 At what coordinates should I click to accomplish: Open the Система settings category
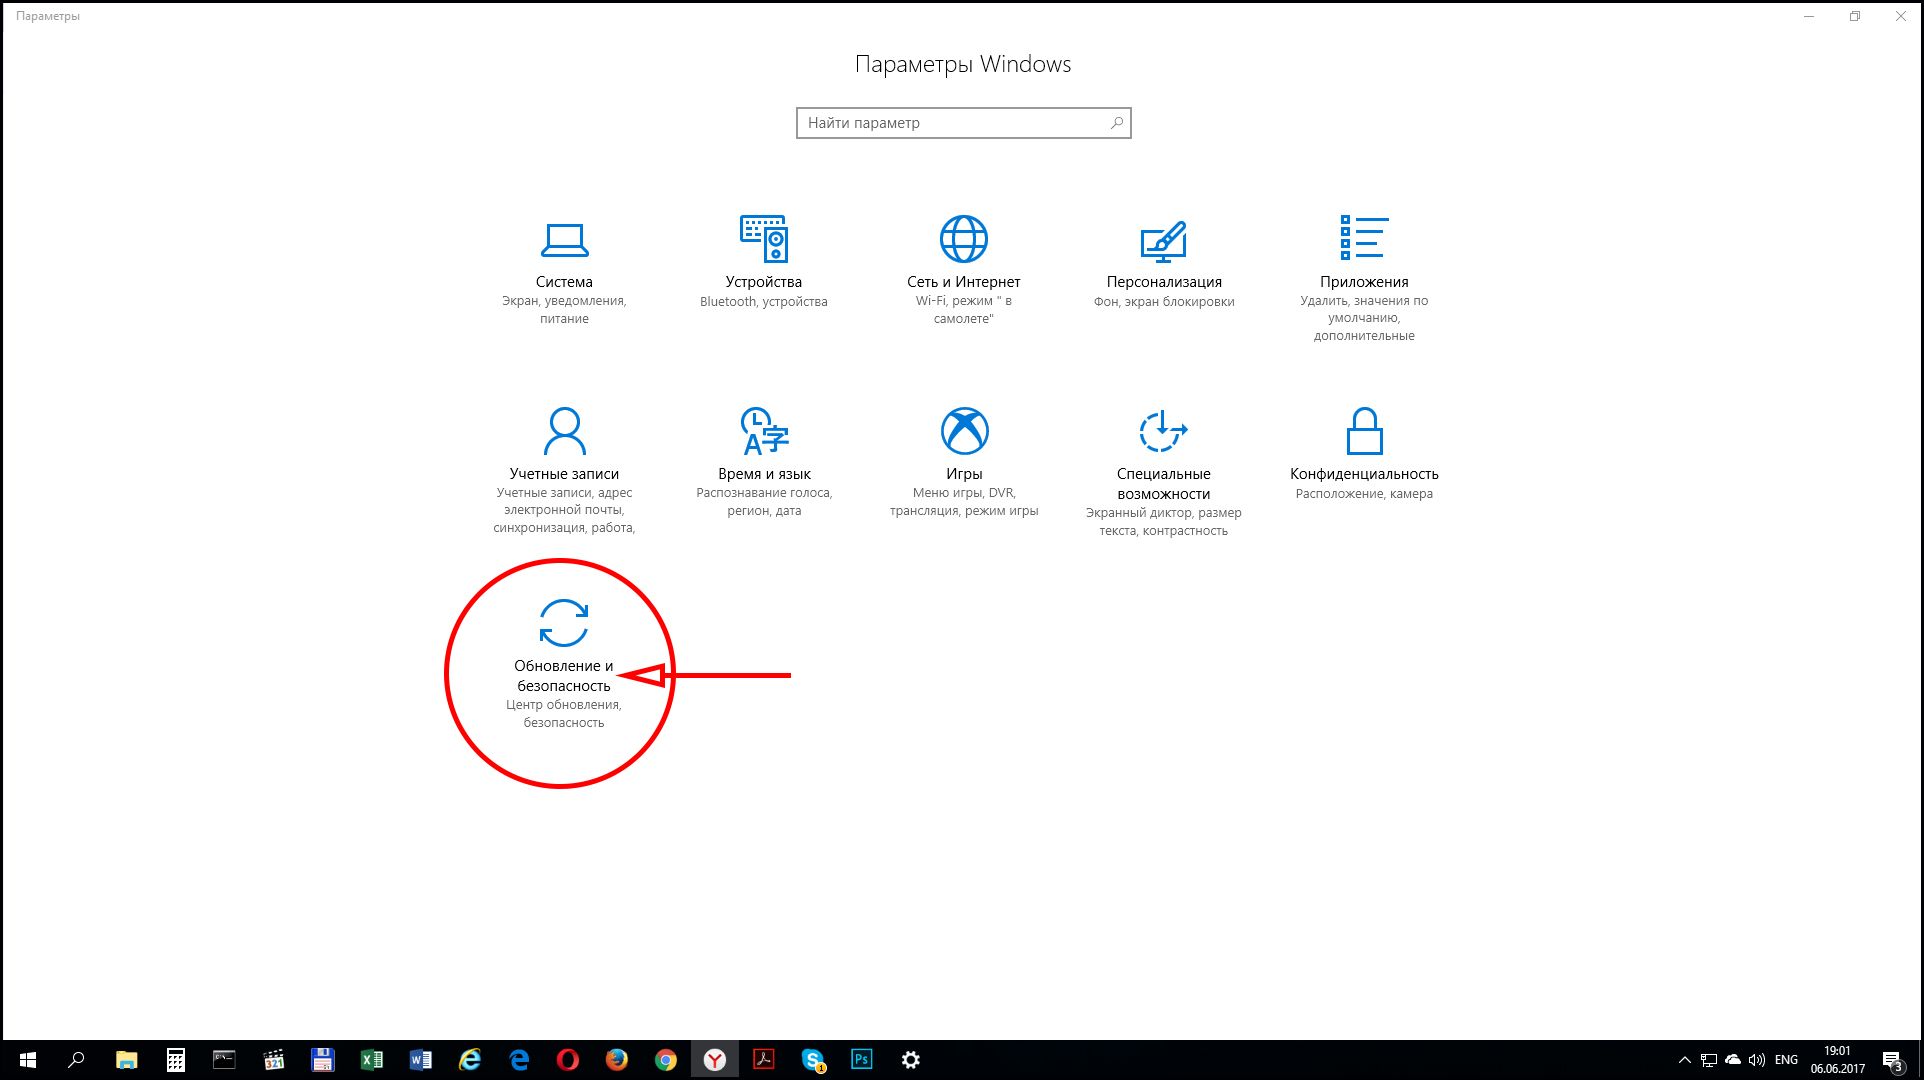(564, 240)
